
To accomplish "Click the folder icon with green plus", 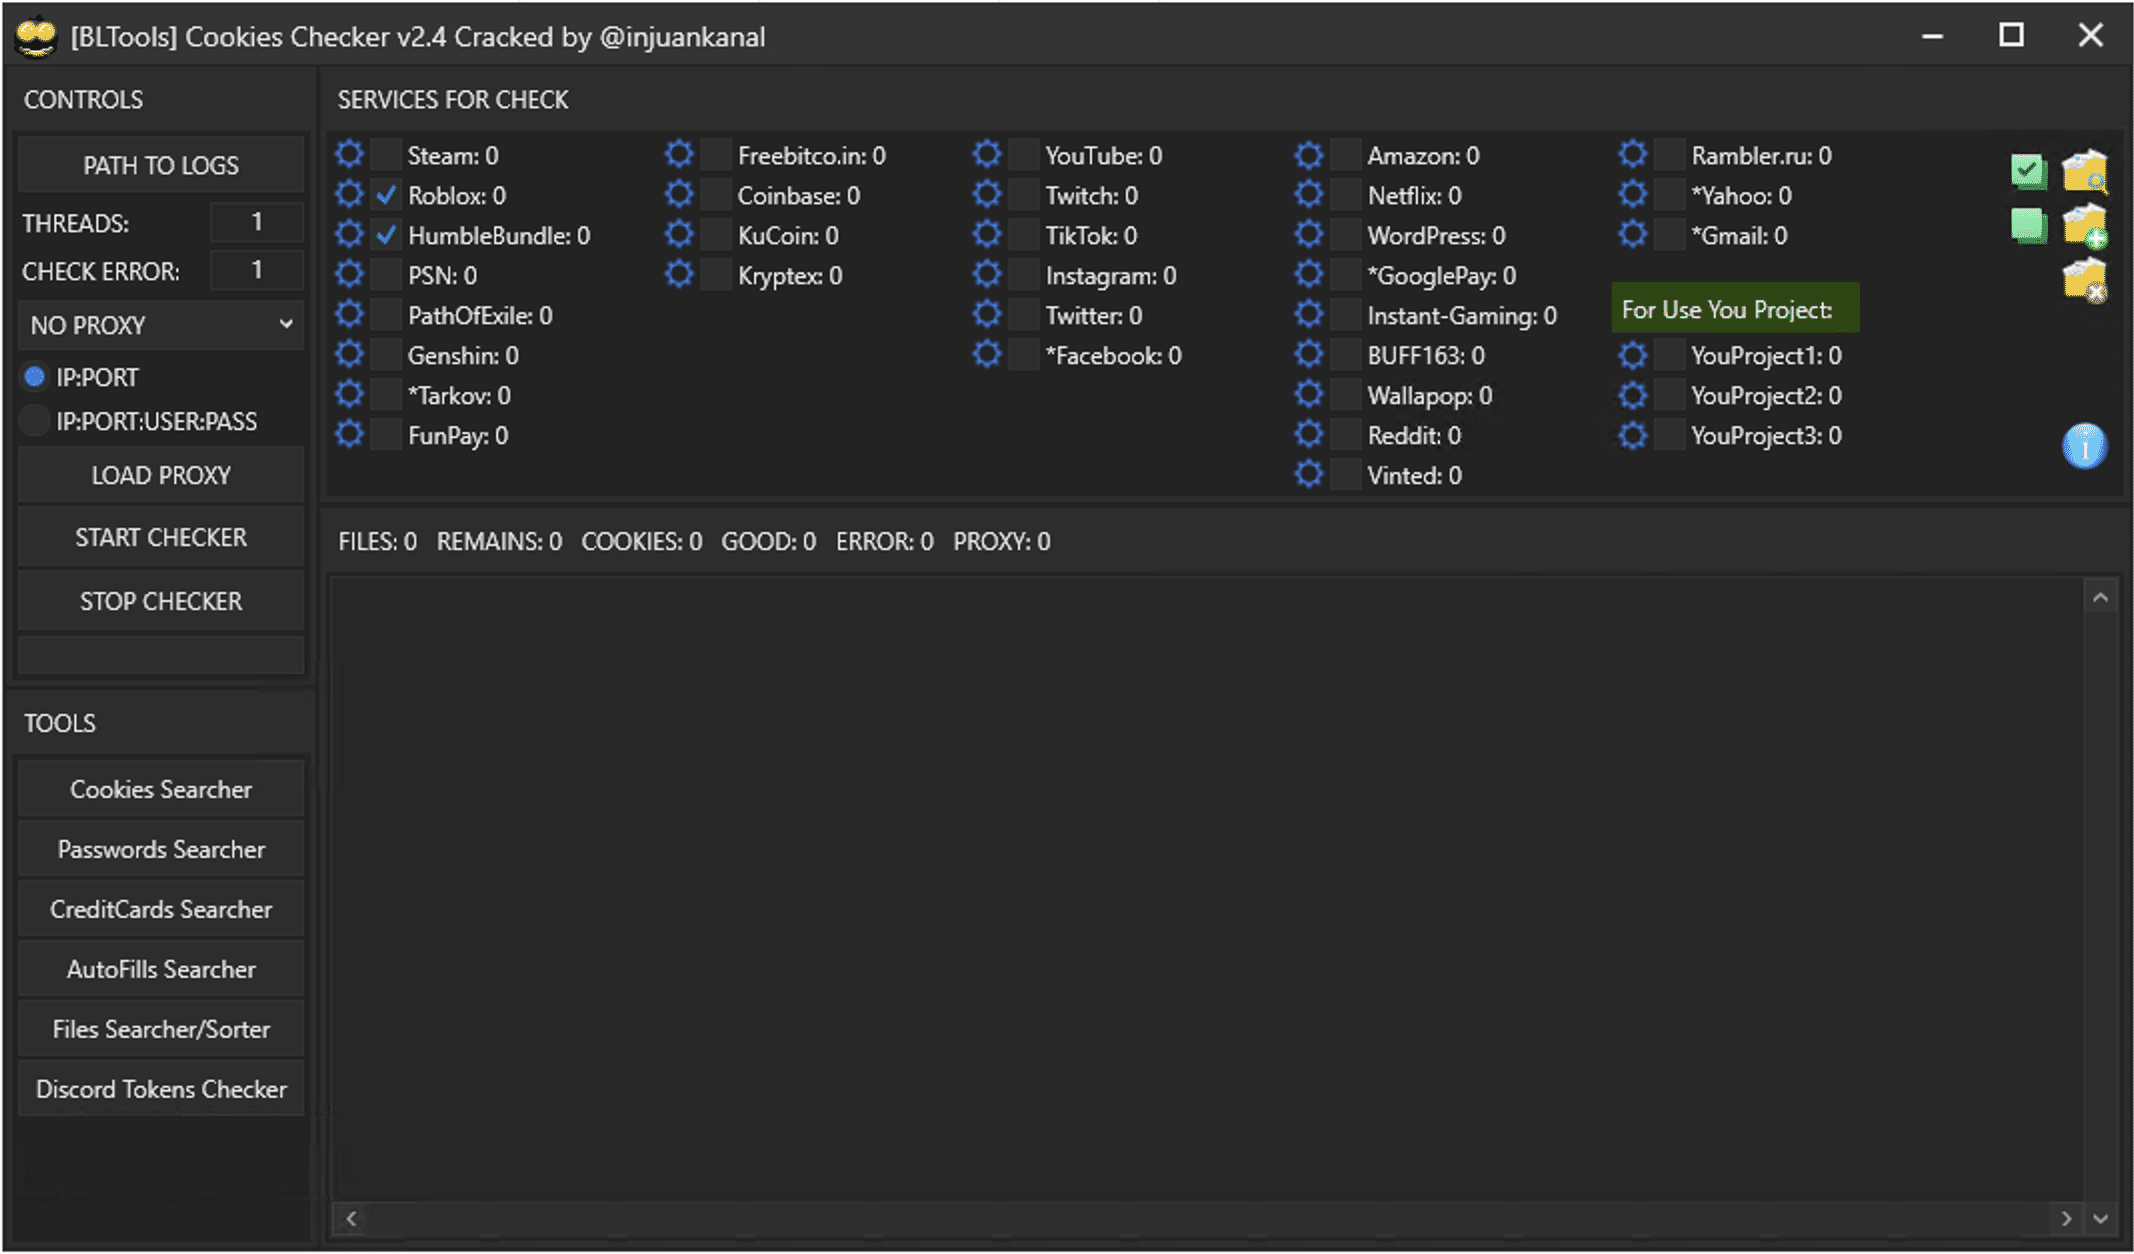I will 2084,225.
